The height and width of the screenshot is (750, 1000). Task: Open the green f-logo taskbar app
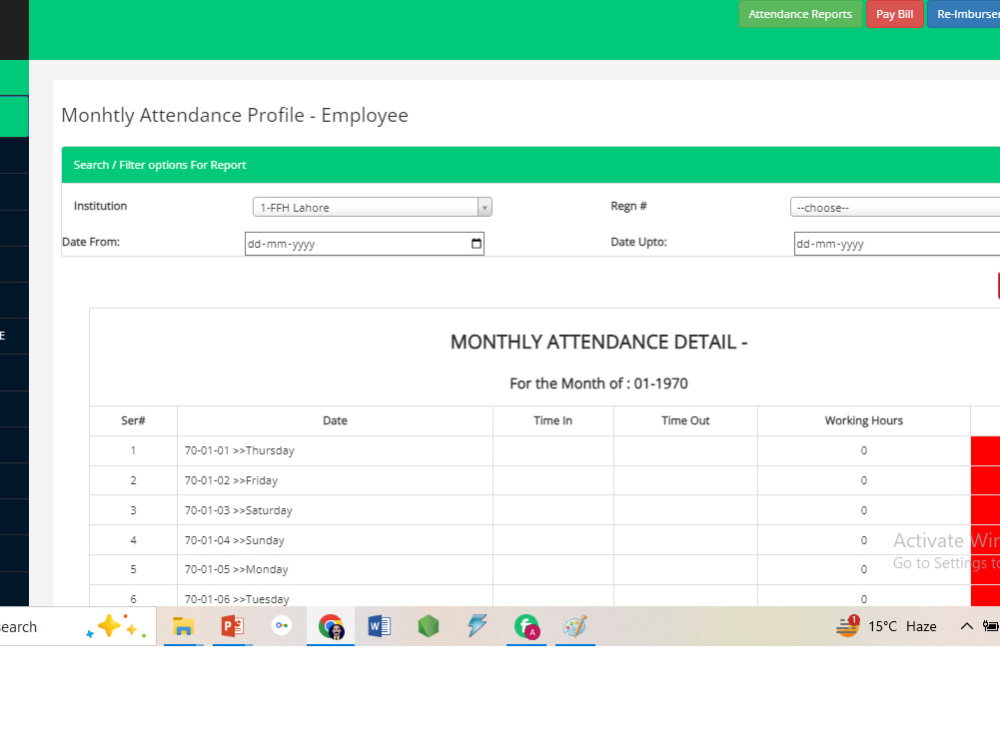pos(526,626)
